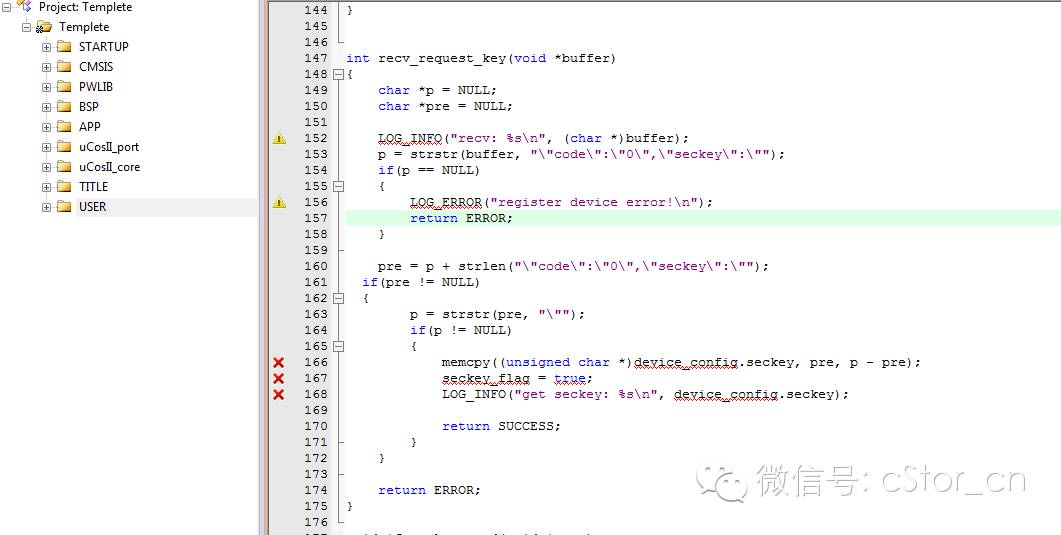Click the Project: Templete project icon
1061x535 pixels.
24,7
